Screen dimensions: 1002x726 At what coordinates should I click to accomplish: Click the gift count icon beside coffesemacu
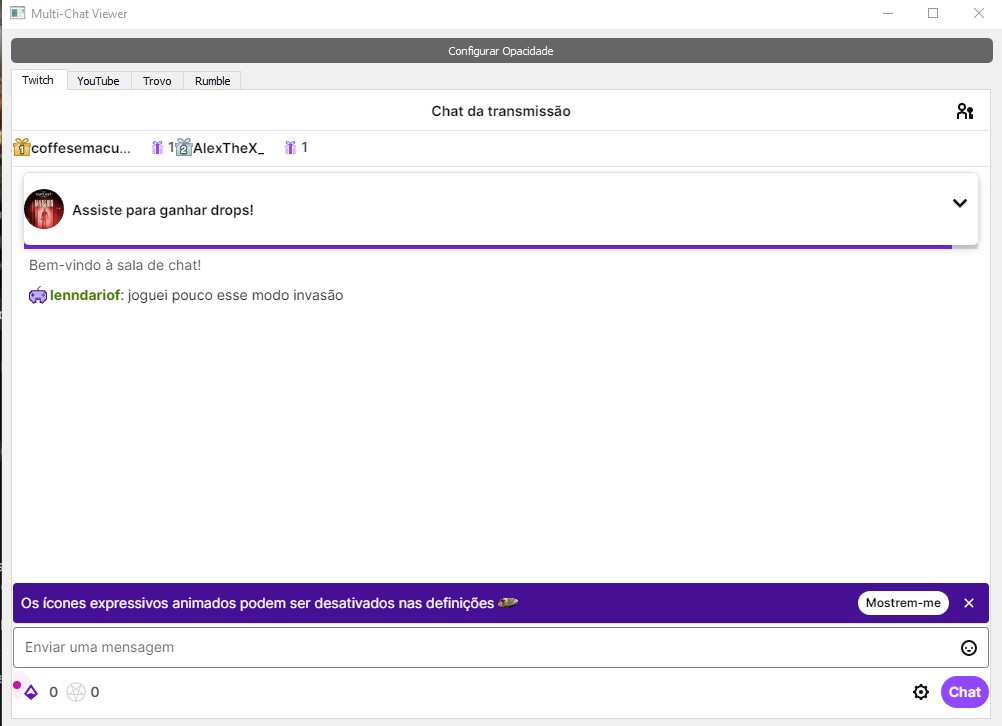(x=157, y=148)
